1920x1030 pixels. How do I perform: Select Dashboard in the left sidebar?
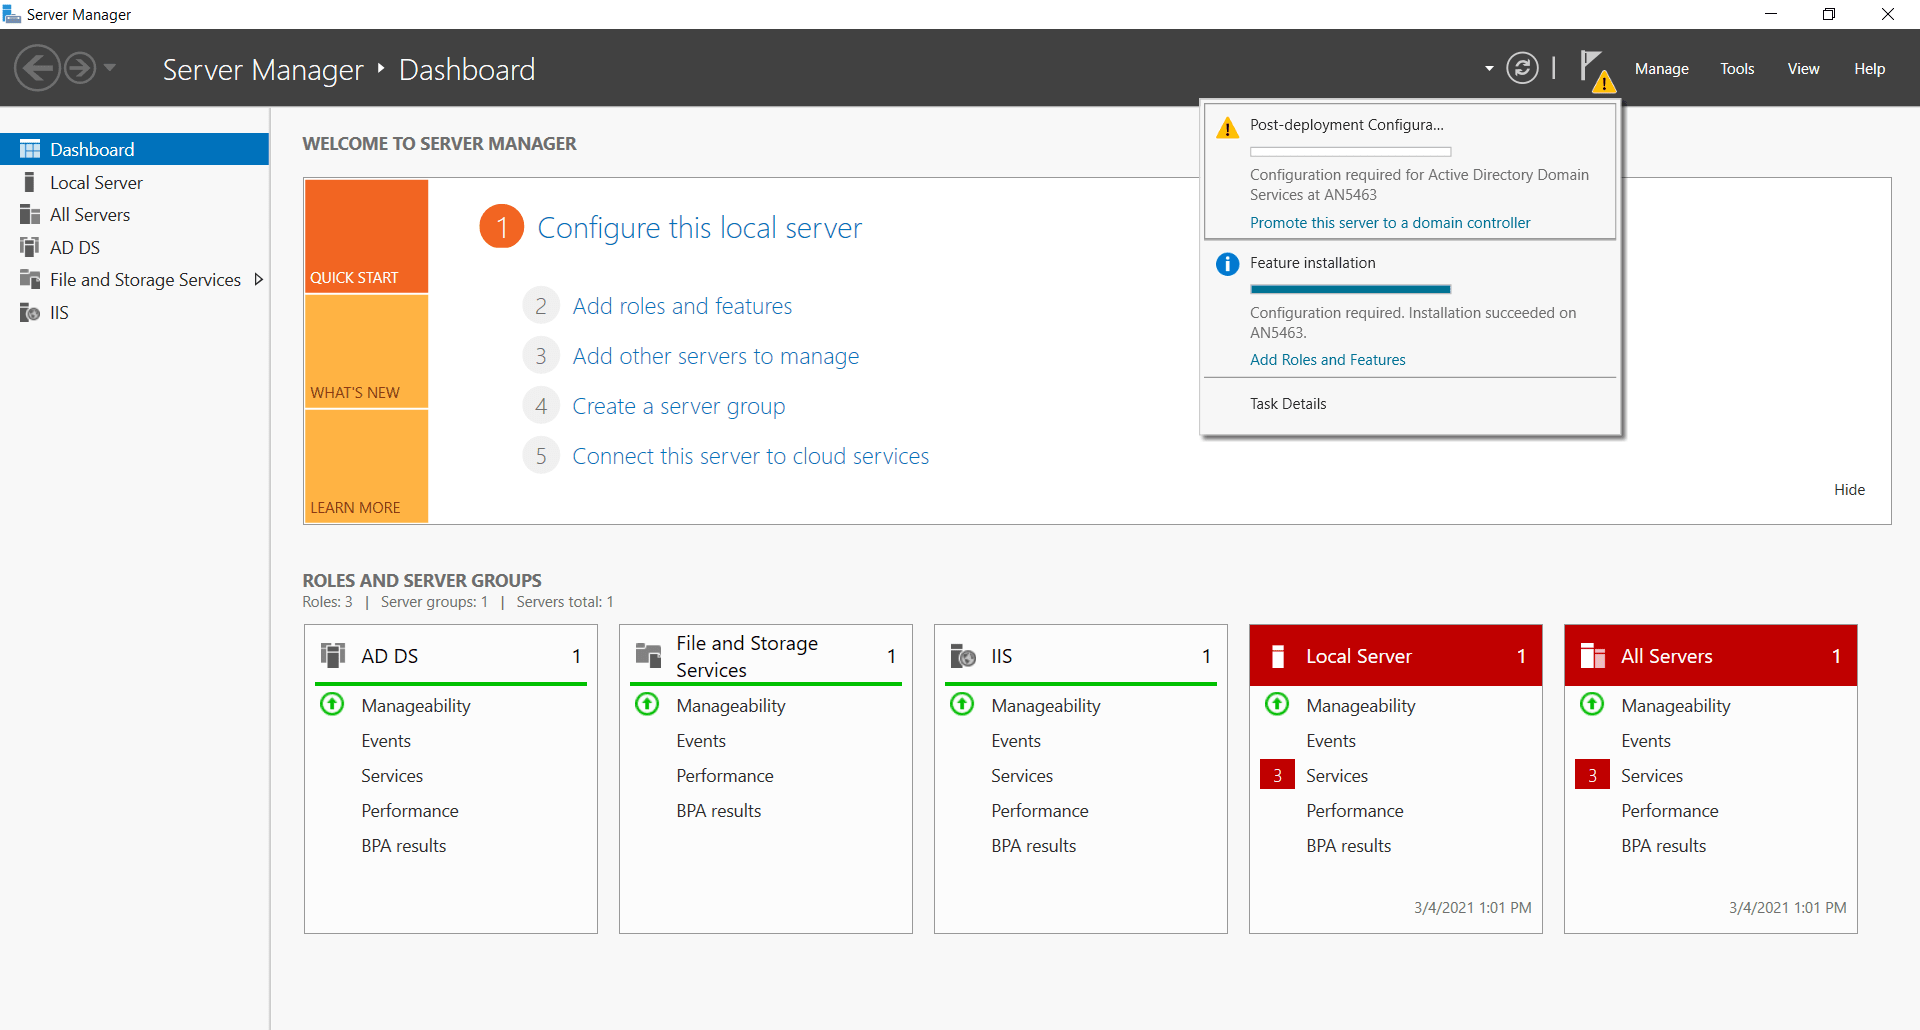tap(134, 149)
